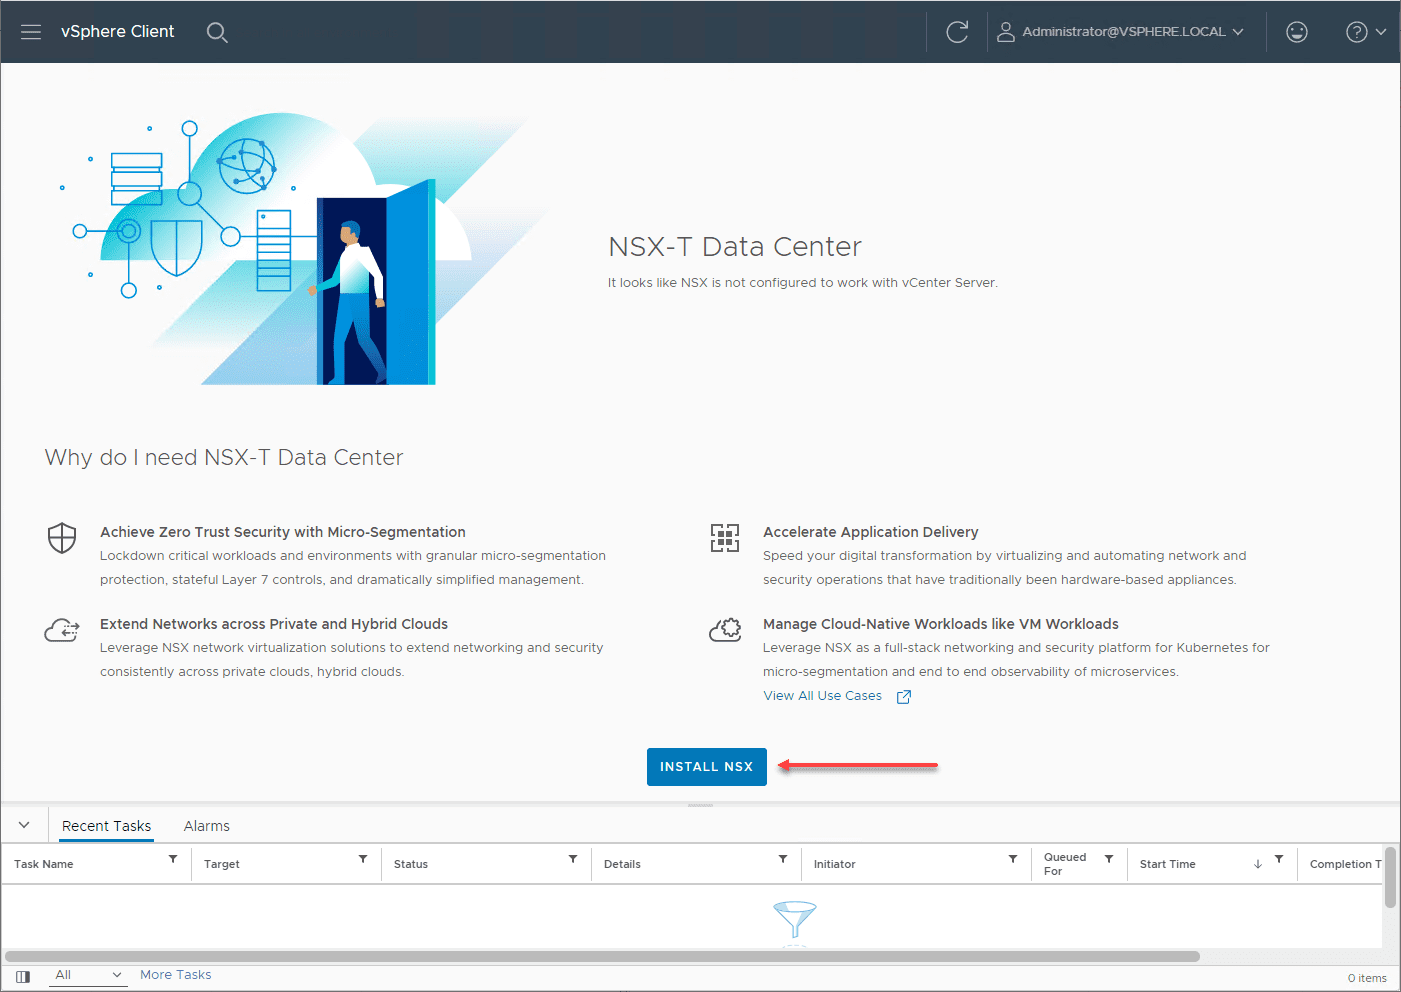This screenshot has height=992, width=1401.
Task: Click the panel resize handle above Recent Tasks
Action: pos(700,805)
